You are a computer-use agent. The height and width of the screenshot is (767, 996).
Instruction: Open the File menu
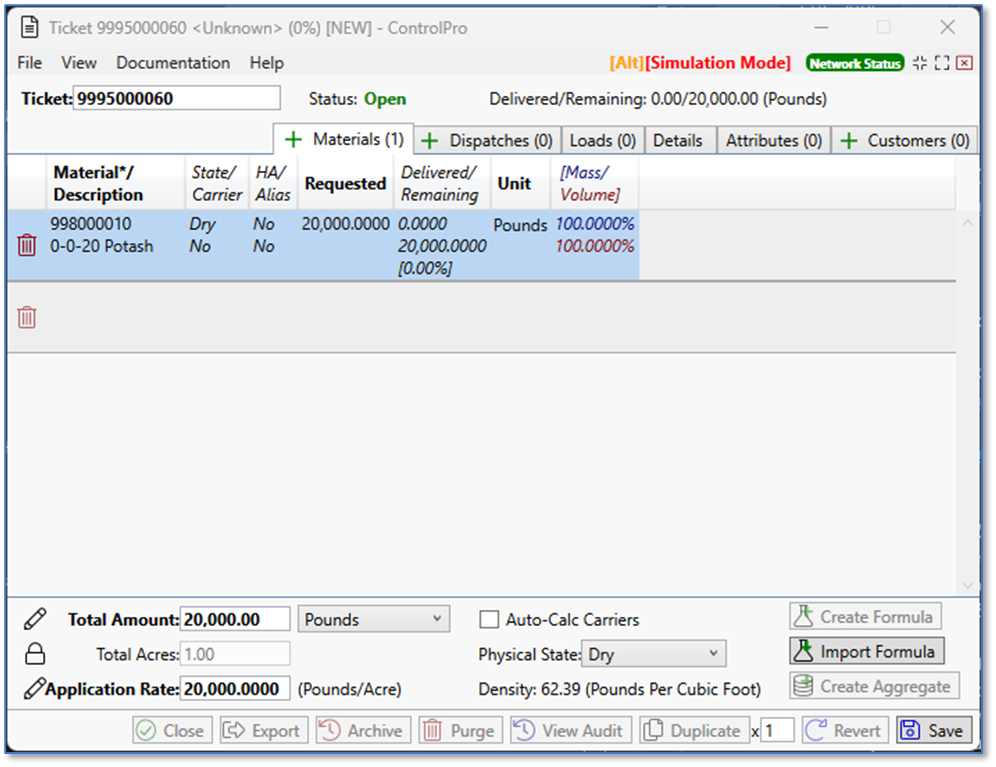tap(30, 63)
